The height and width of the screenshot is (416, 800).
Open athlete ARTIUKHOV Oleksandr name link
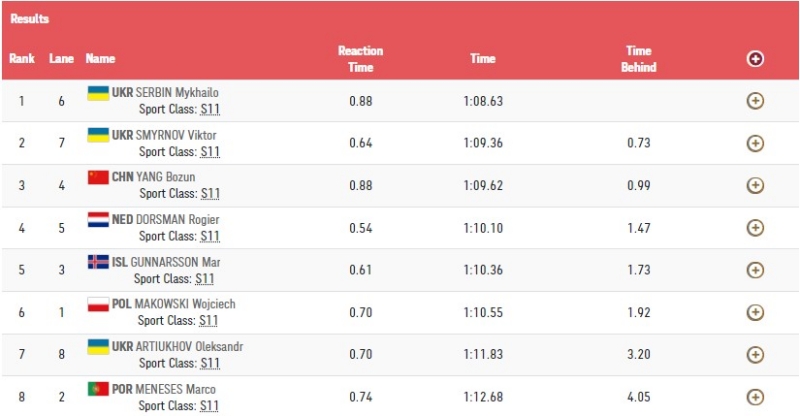[x=189, y=347]
